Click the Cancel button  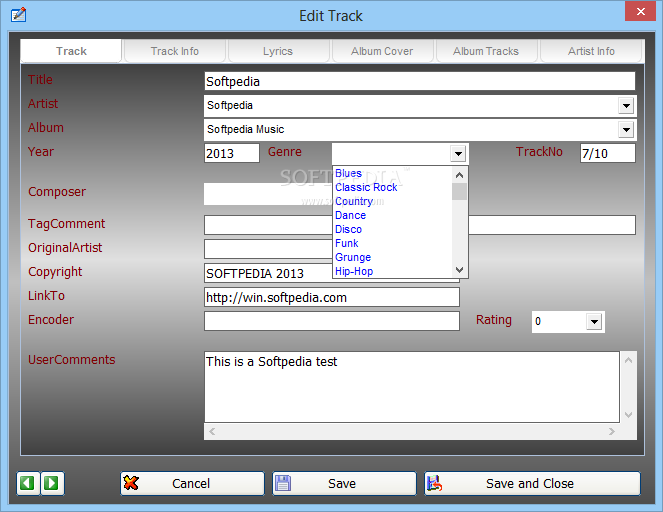pos(192,483)
